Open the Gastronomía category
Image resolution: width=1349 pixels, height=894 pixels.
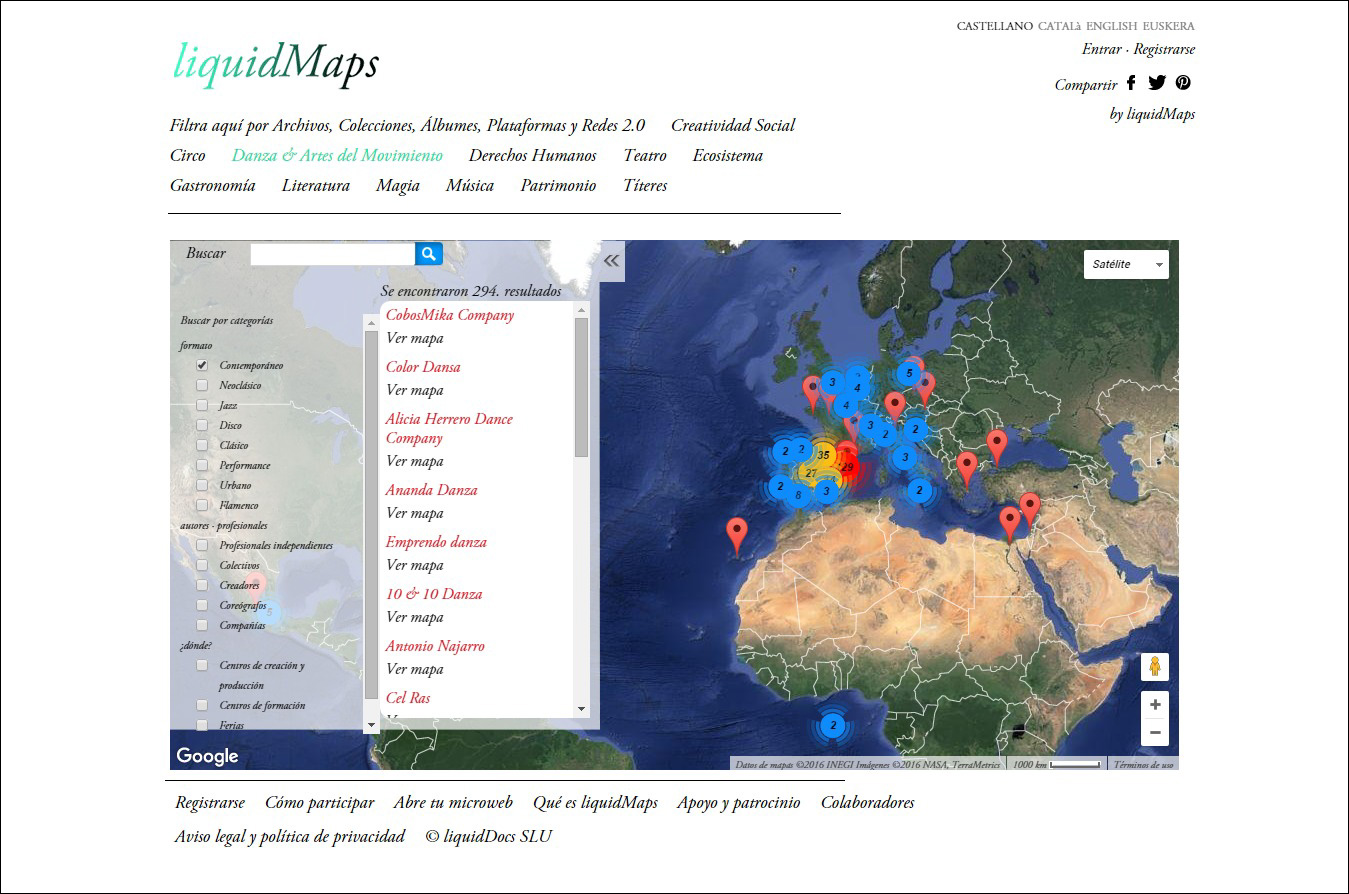coord(212,185)
